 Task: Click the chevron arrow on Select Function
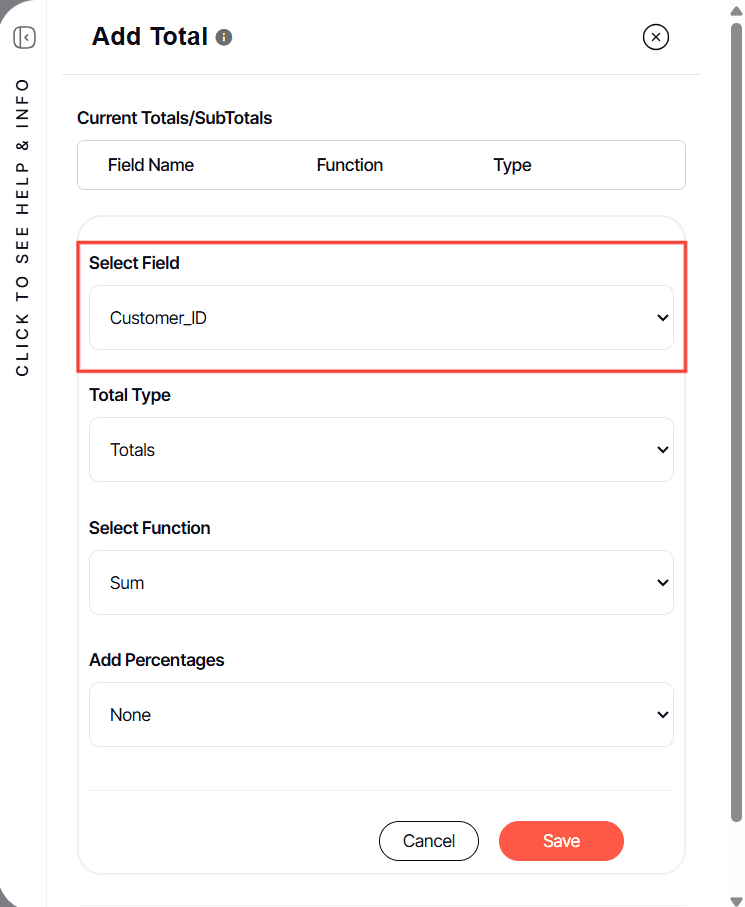coord(663,582)
